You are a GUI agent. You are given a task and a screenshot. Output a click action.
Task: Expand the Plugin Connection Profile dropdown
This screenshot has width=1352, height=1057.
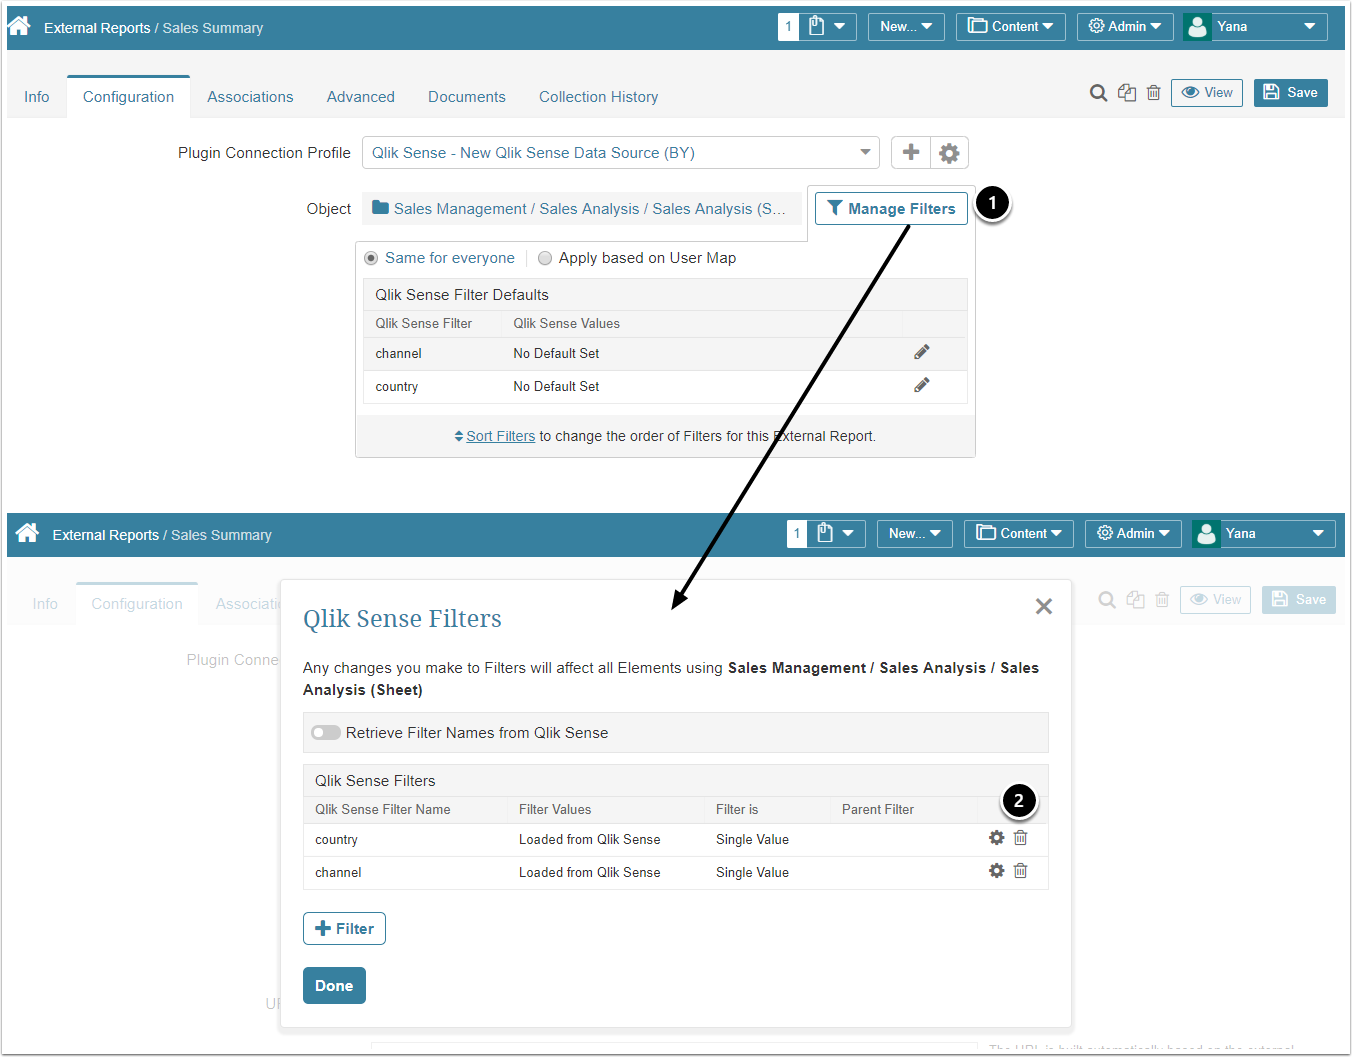tap(621, 153)
